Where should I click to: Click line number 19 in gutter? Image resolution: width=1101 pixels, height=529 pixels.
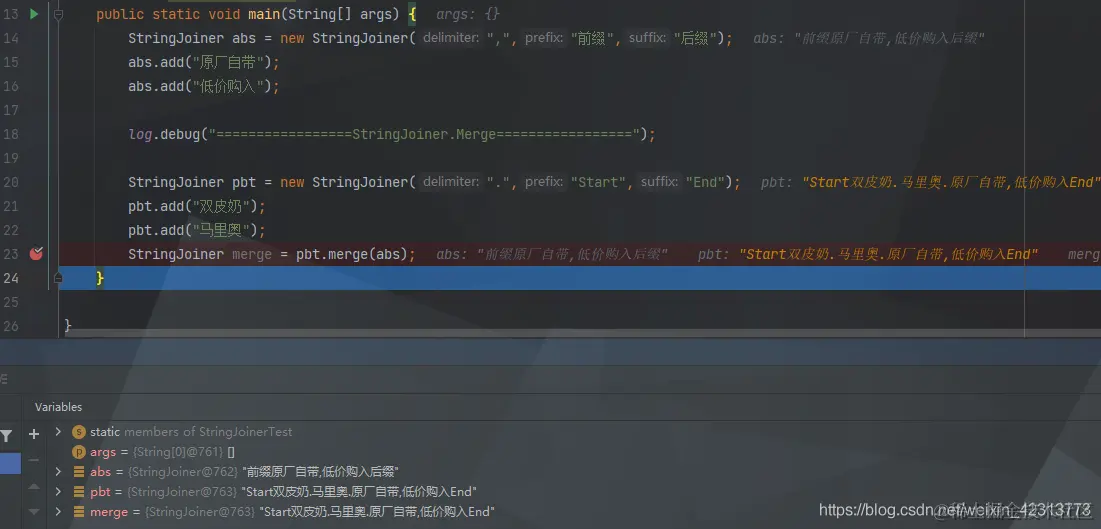click(x=11, y=158)
